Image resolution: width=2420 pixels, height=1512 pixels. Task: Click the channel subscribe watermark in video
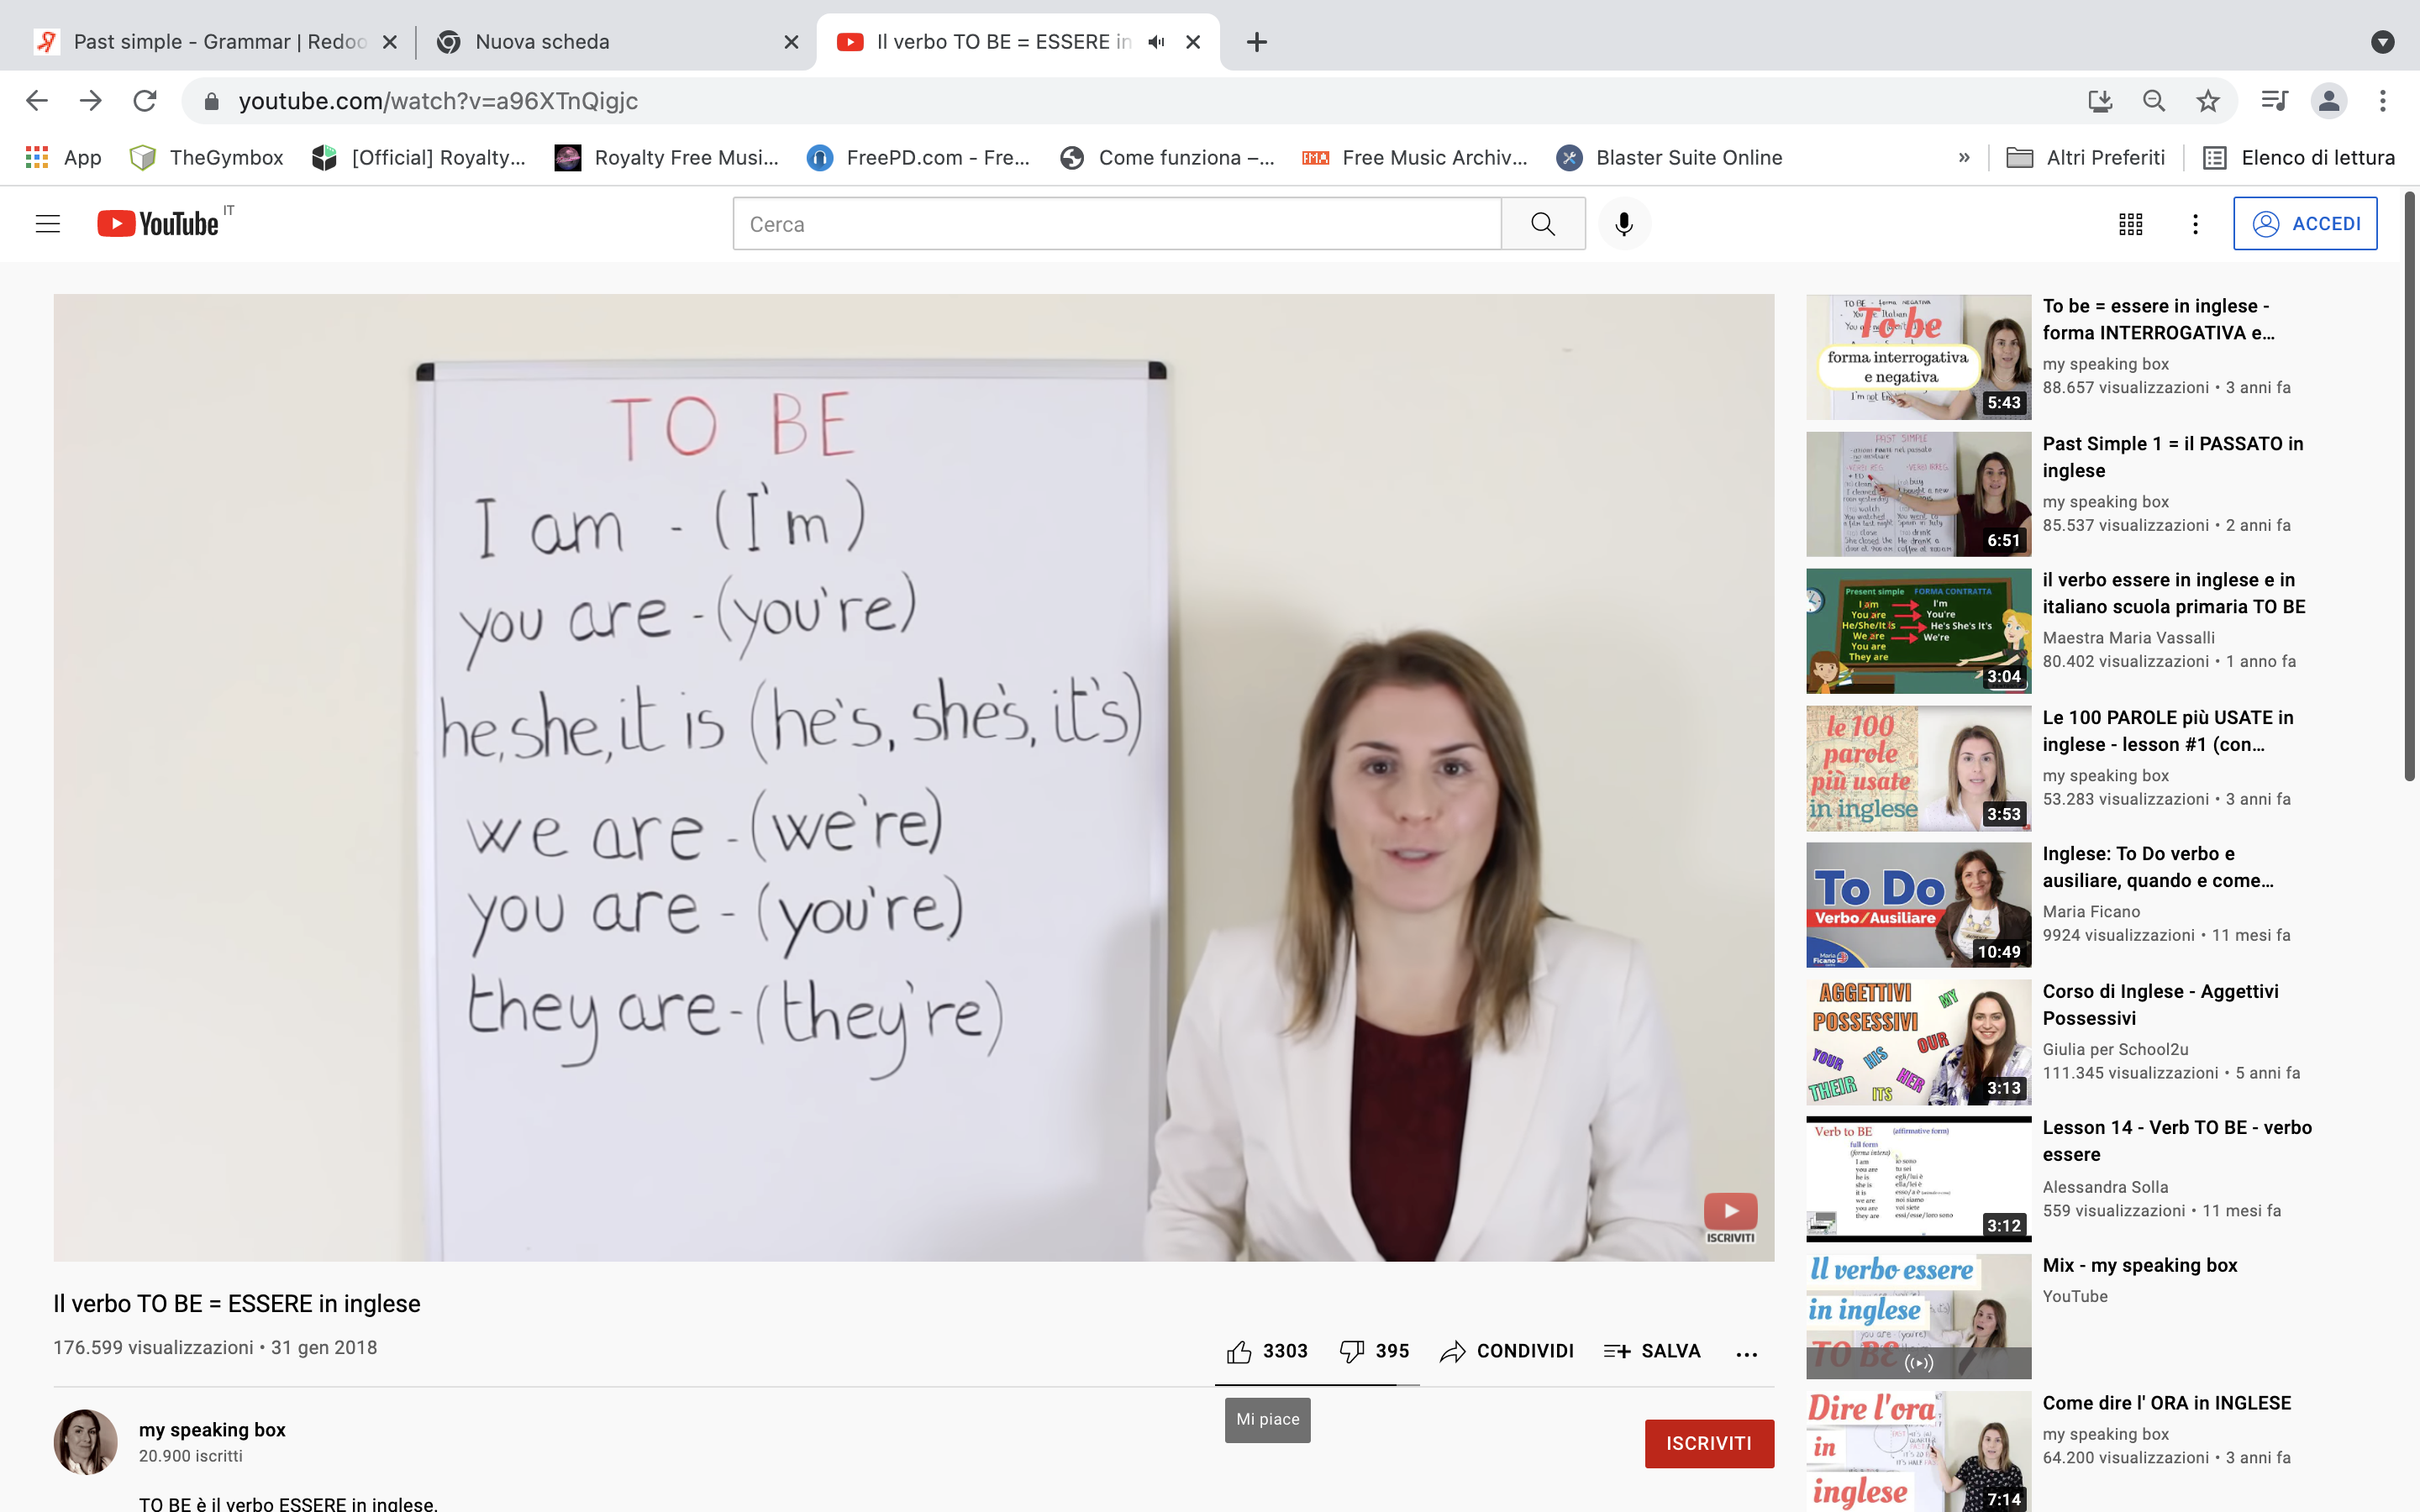coord(1730,1214)
